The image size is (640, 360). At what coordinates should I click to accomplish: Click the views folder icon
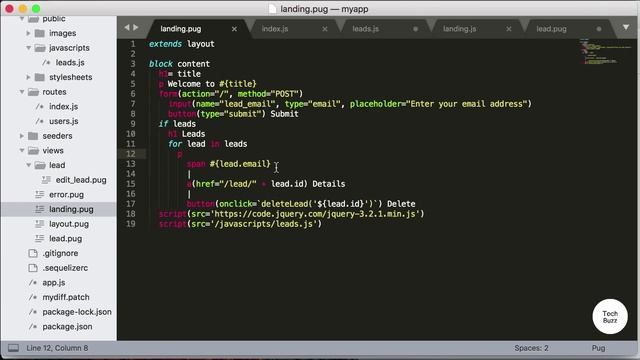(33, 151)
